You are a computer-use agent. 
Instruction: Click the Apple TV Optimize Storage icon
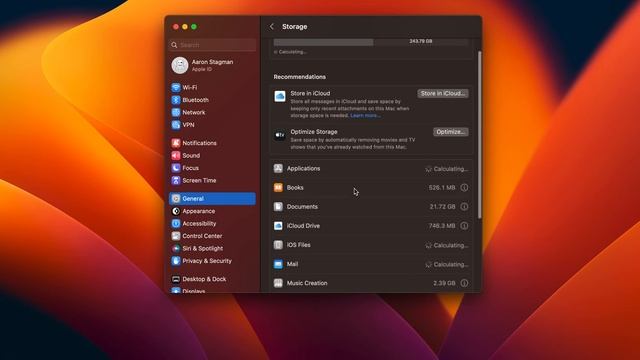280,135
